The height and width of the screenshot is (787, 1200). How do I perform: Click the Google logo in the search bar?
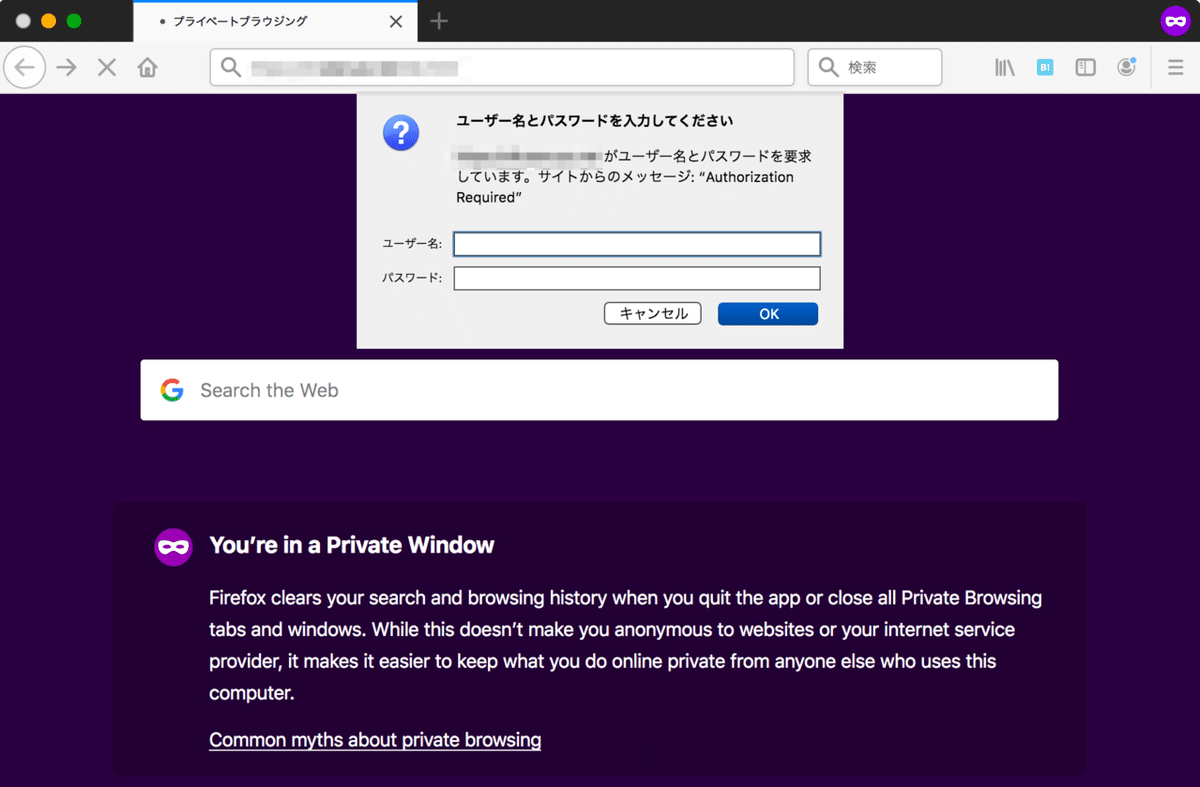click(x=172, y=390)
